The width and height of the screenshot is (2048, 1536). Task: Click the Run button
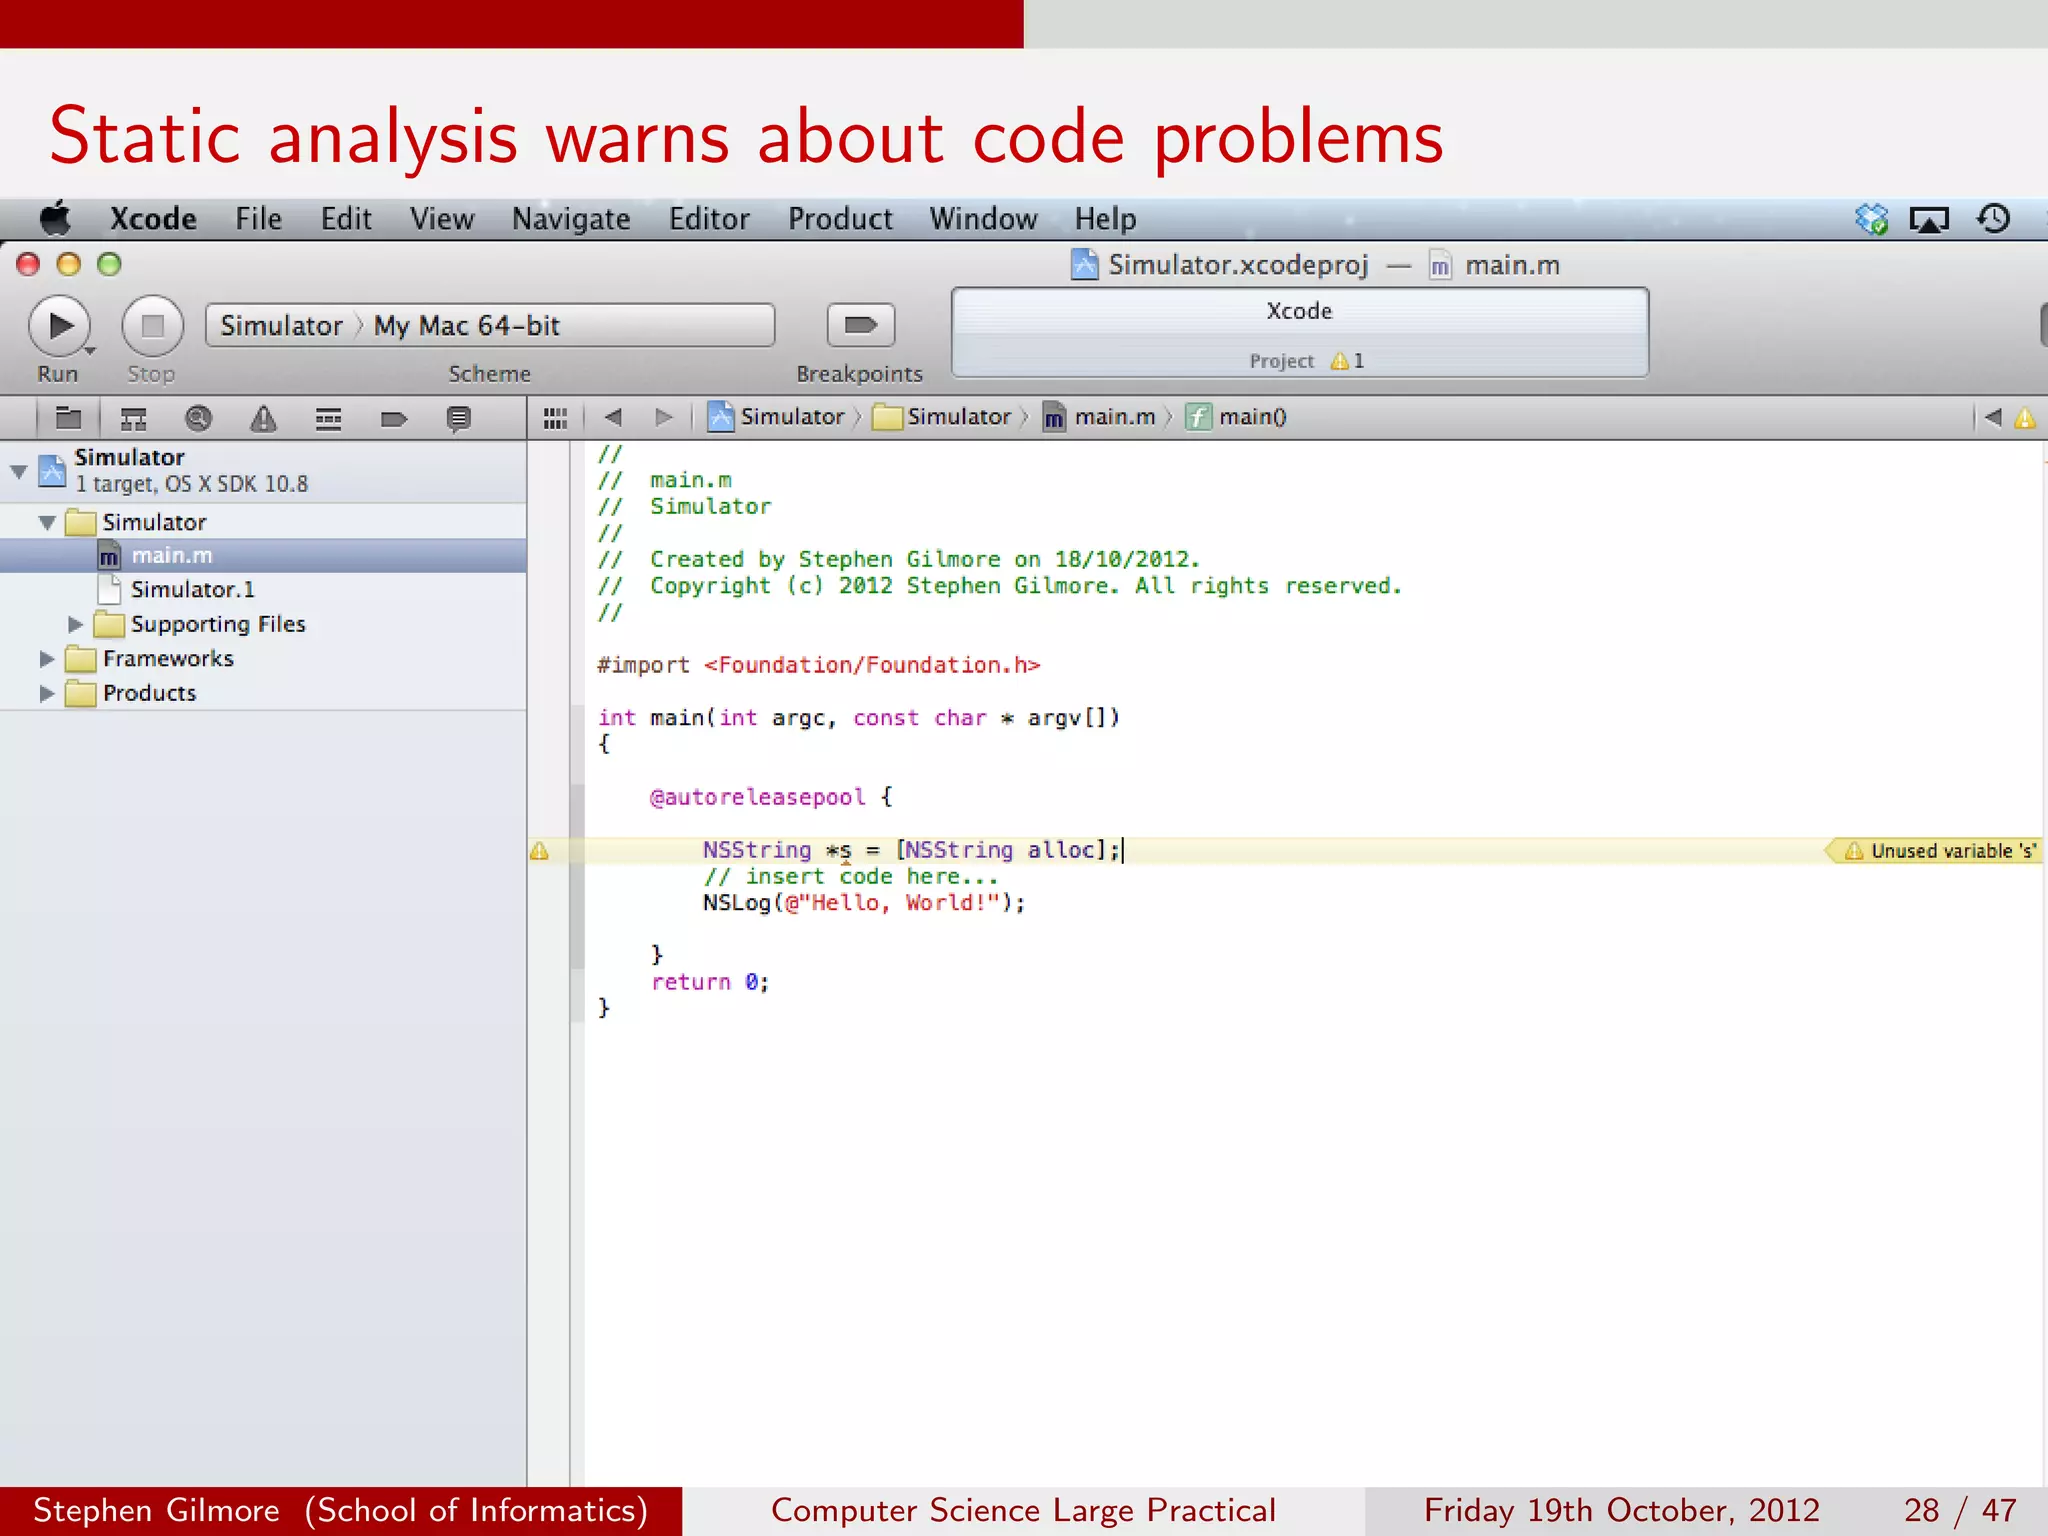59,326
